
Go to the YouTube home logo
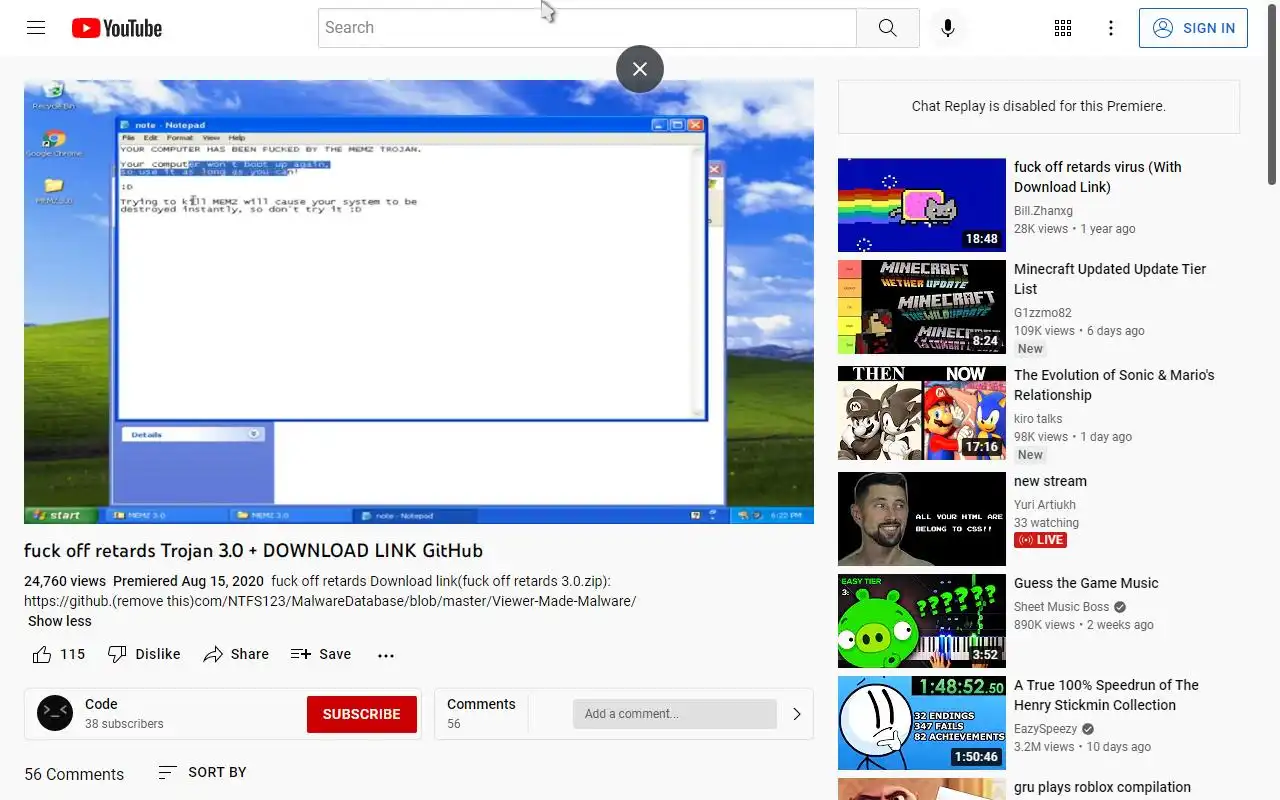[x=117, y=28]
